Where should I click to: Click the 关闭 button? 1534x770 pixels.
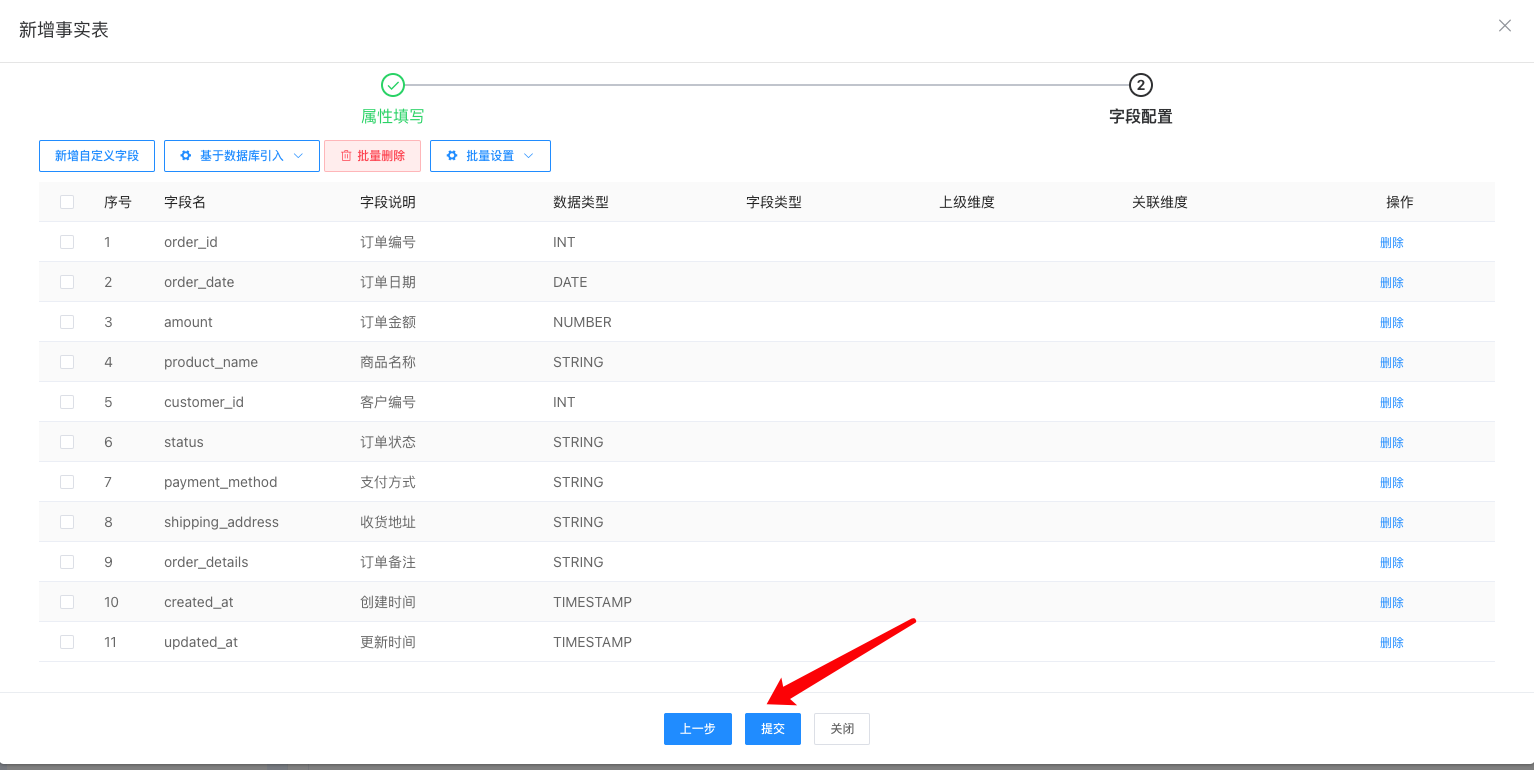point(841,729)
